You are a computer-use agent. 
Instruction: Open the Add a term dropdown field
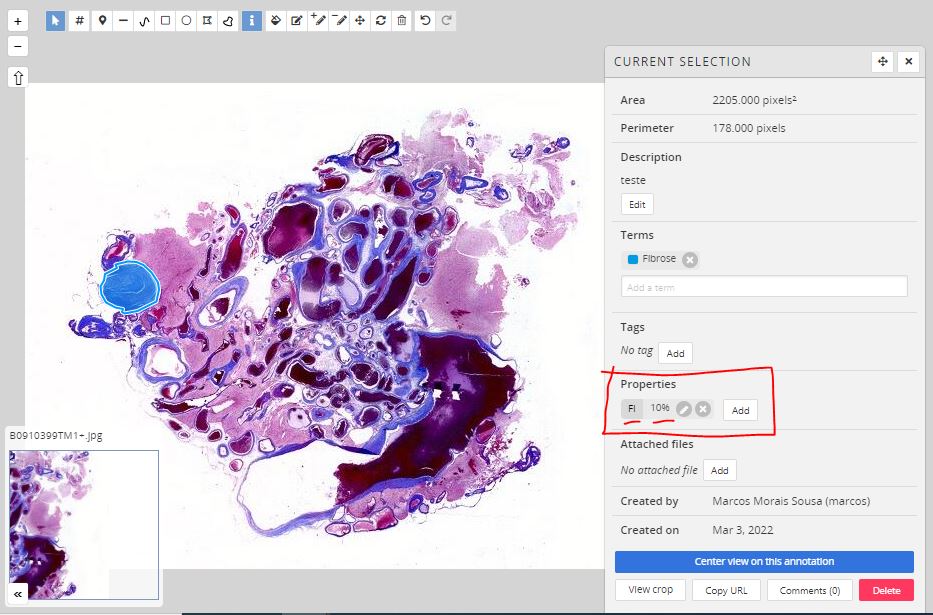763,286
